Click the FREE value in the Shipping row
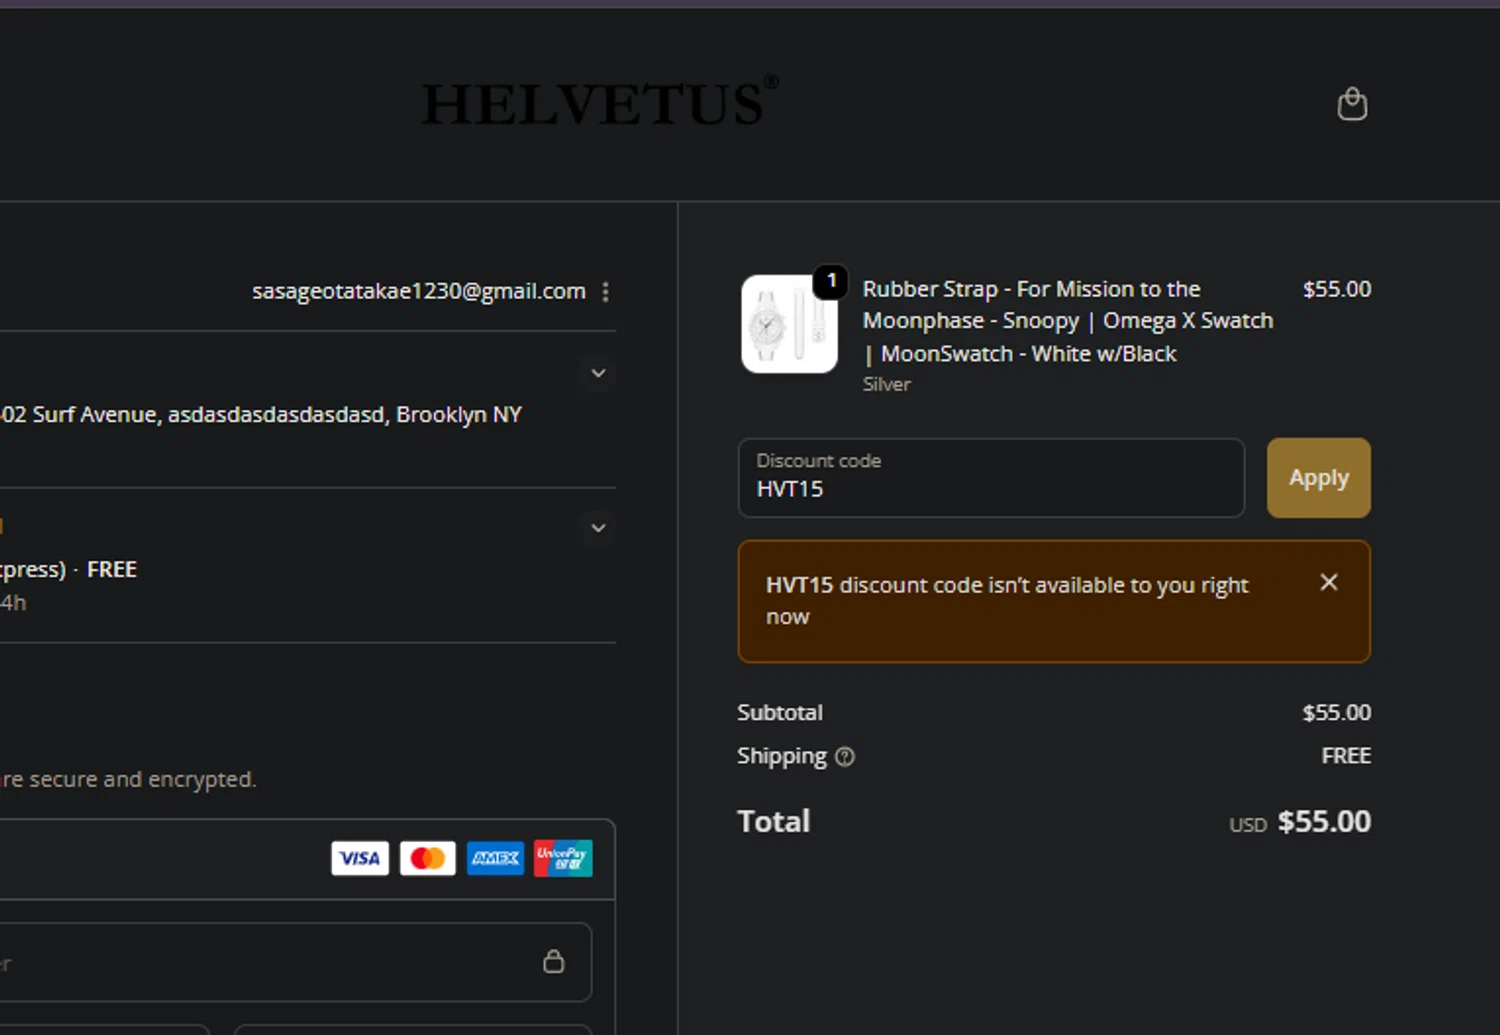The width and height of the screenshot is (1500, 1035). (x=1346, y=756)
